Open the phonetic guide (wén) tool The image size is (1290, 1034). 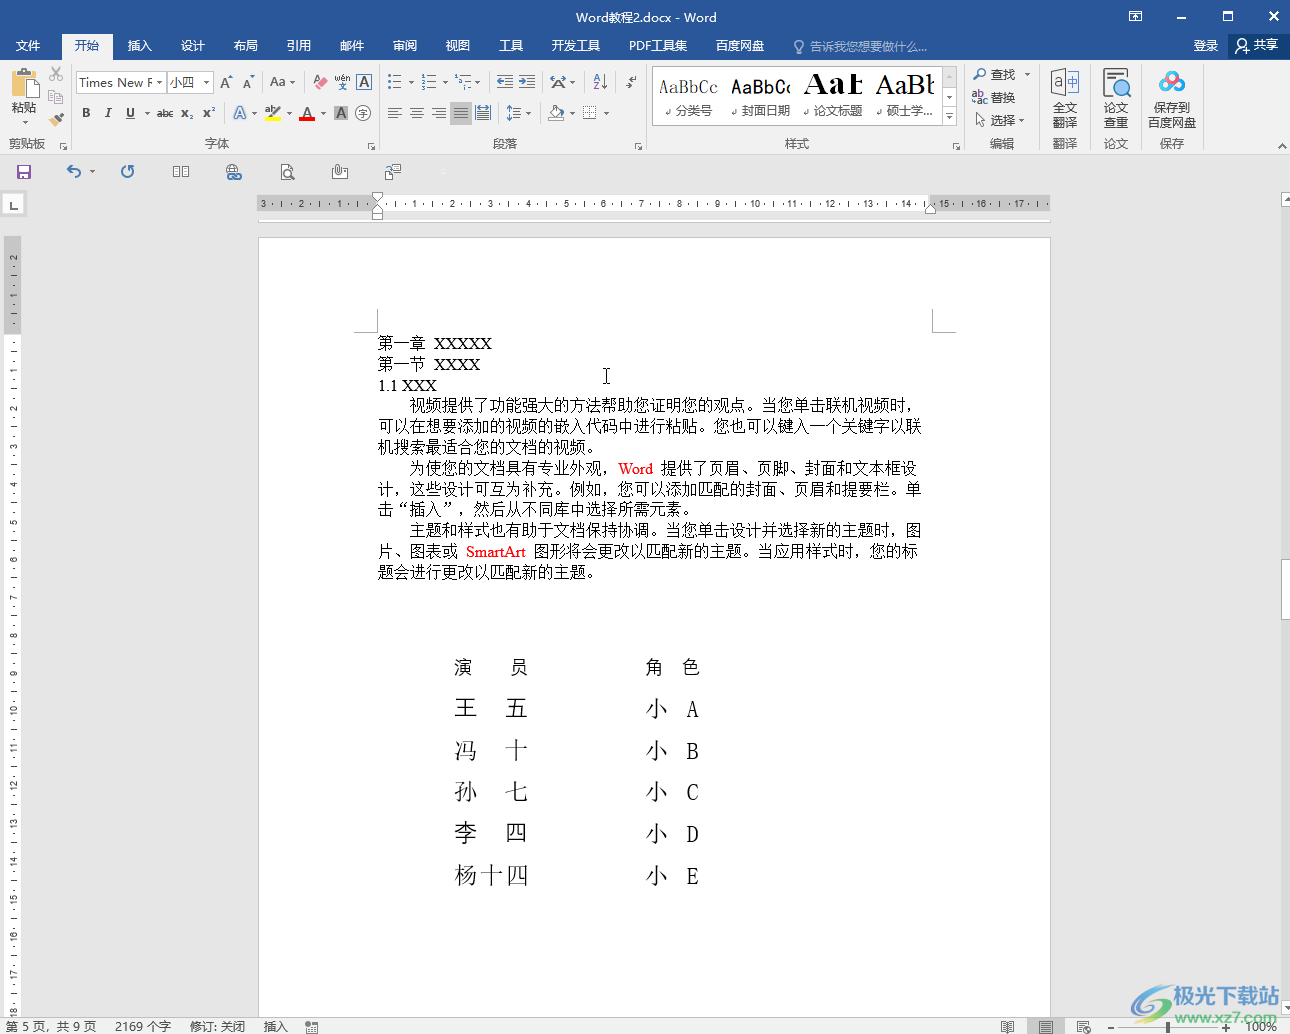pyautogui.click(x=342, y=82)
